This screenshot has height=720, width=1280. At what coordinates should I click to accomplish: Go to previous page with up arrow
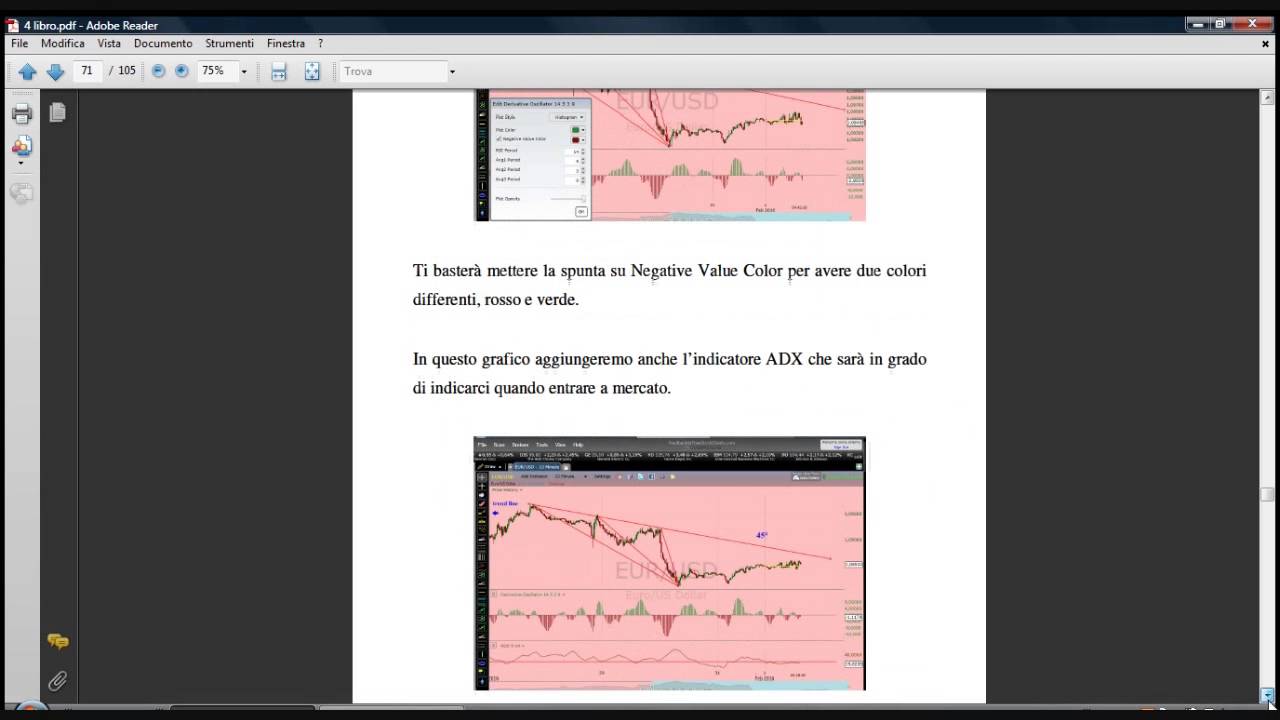click(x=27, y=71)
